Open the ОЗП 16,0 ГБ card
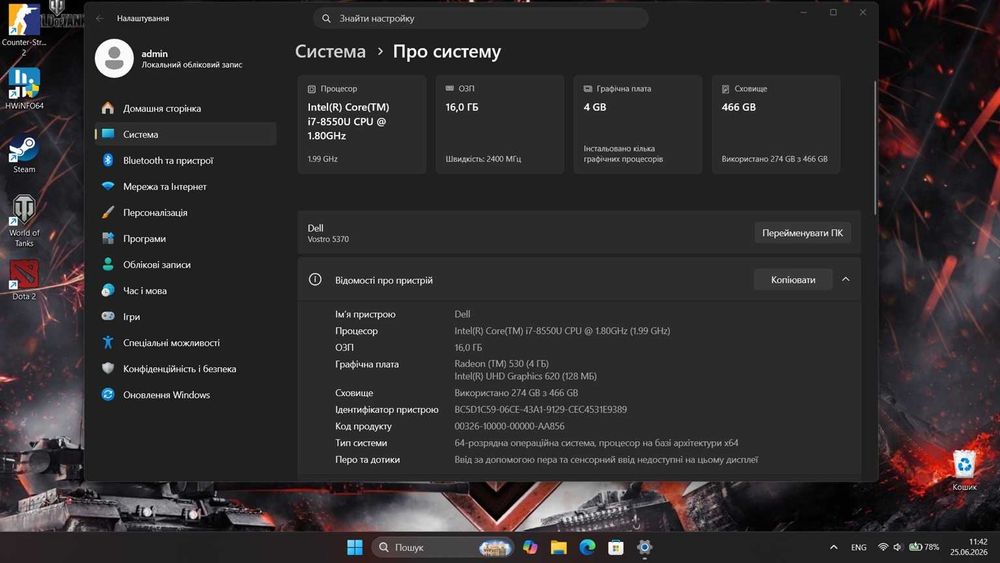The height and width of the screenshot is (563, 1000). point(500,124)
